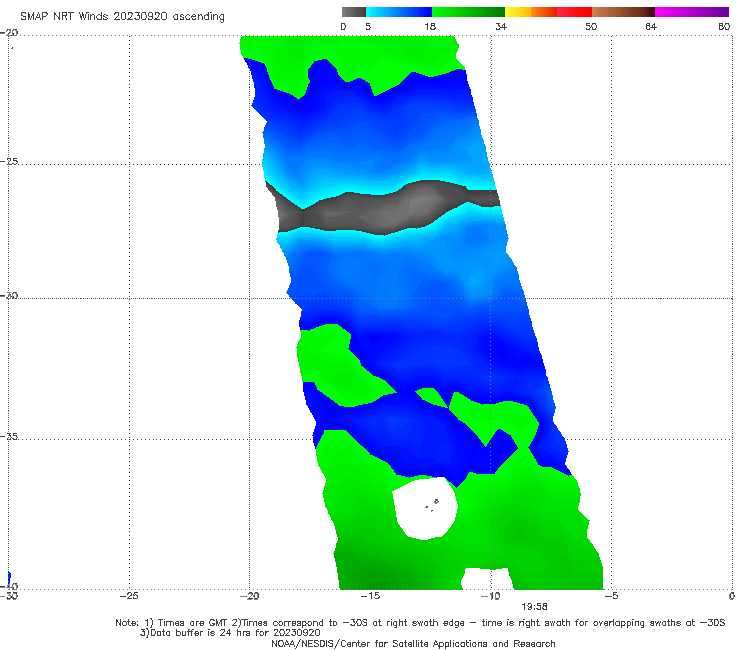Select the green 18–34 segment of the color bar

coord(468,12)
